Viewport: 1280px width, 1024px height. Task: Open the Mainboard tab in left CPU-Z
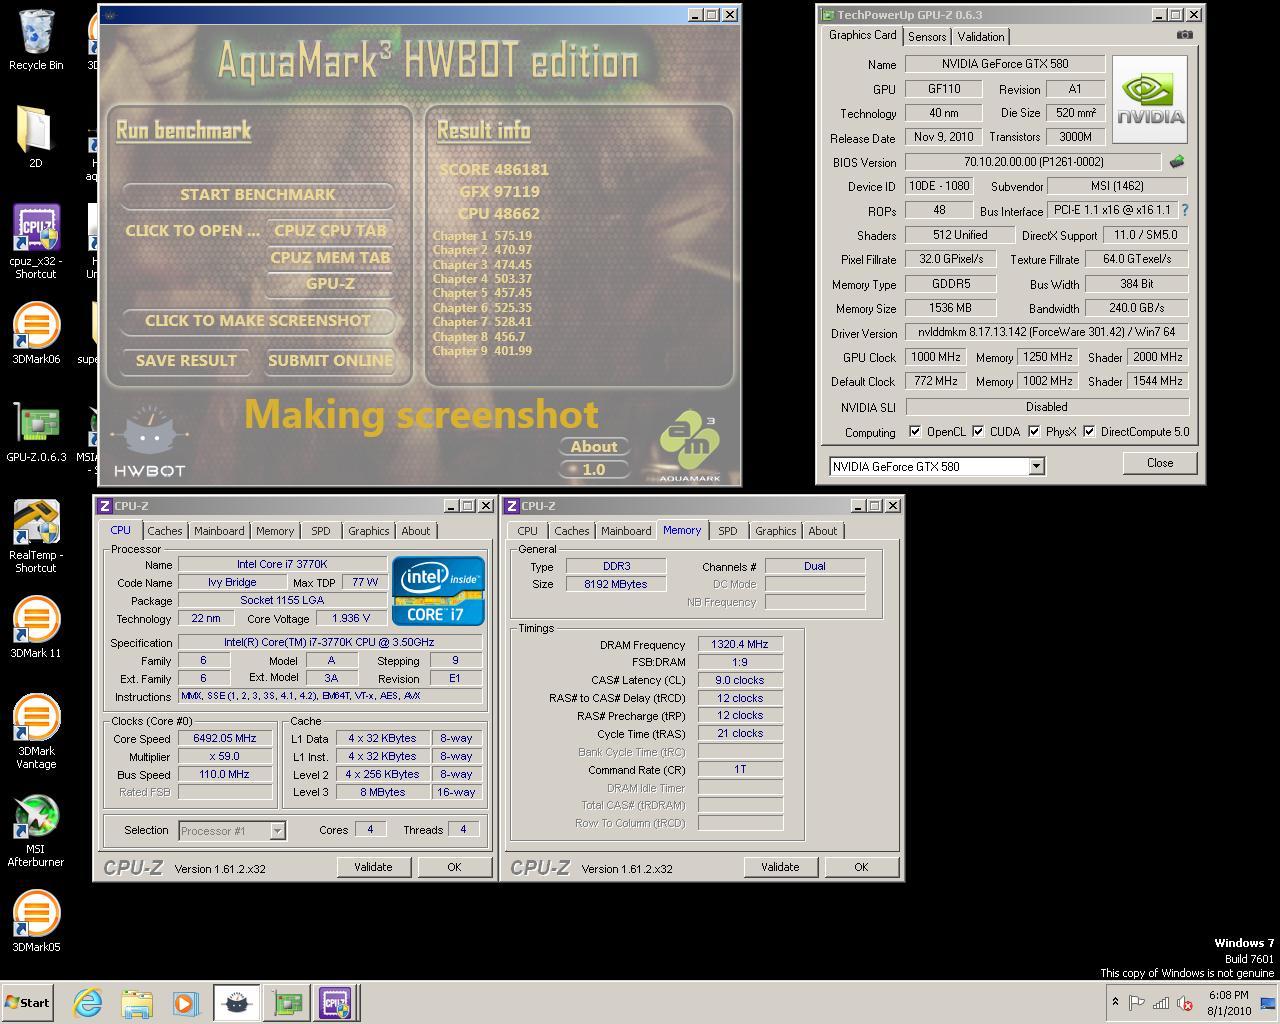[x=219, y=531]
